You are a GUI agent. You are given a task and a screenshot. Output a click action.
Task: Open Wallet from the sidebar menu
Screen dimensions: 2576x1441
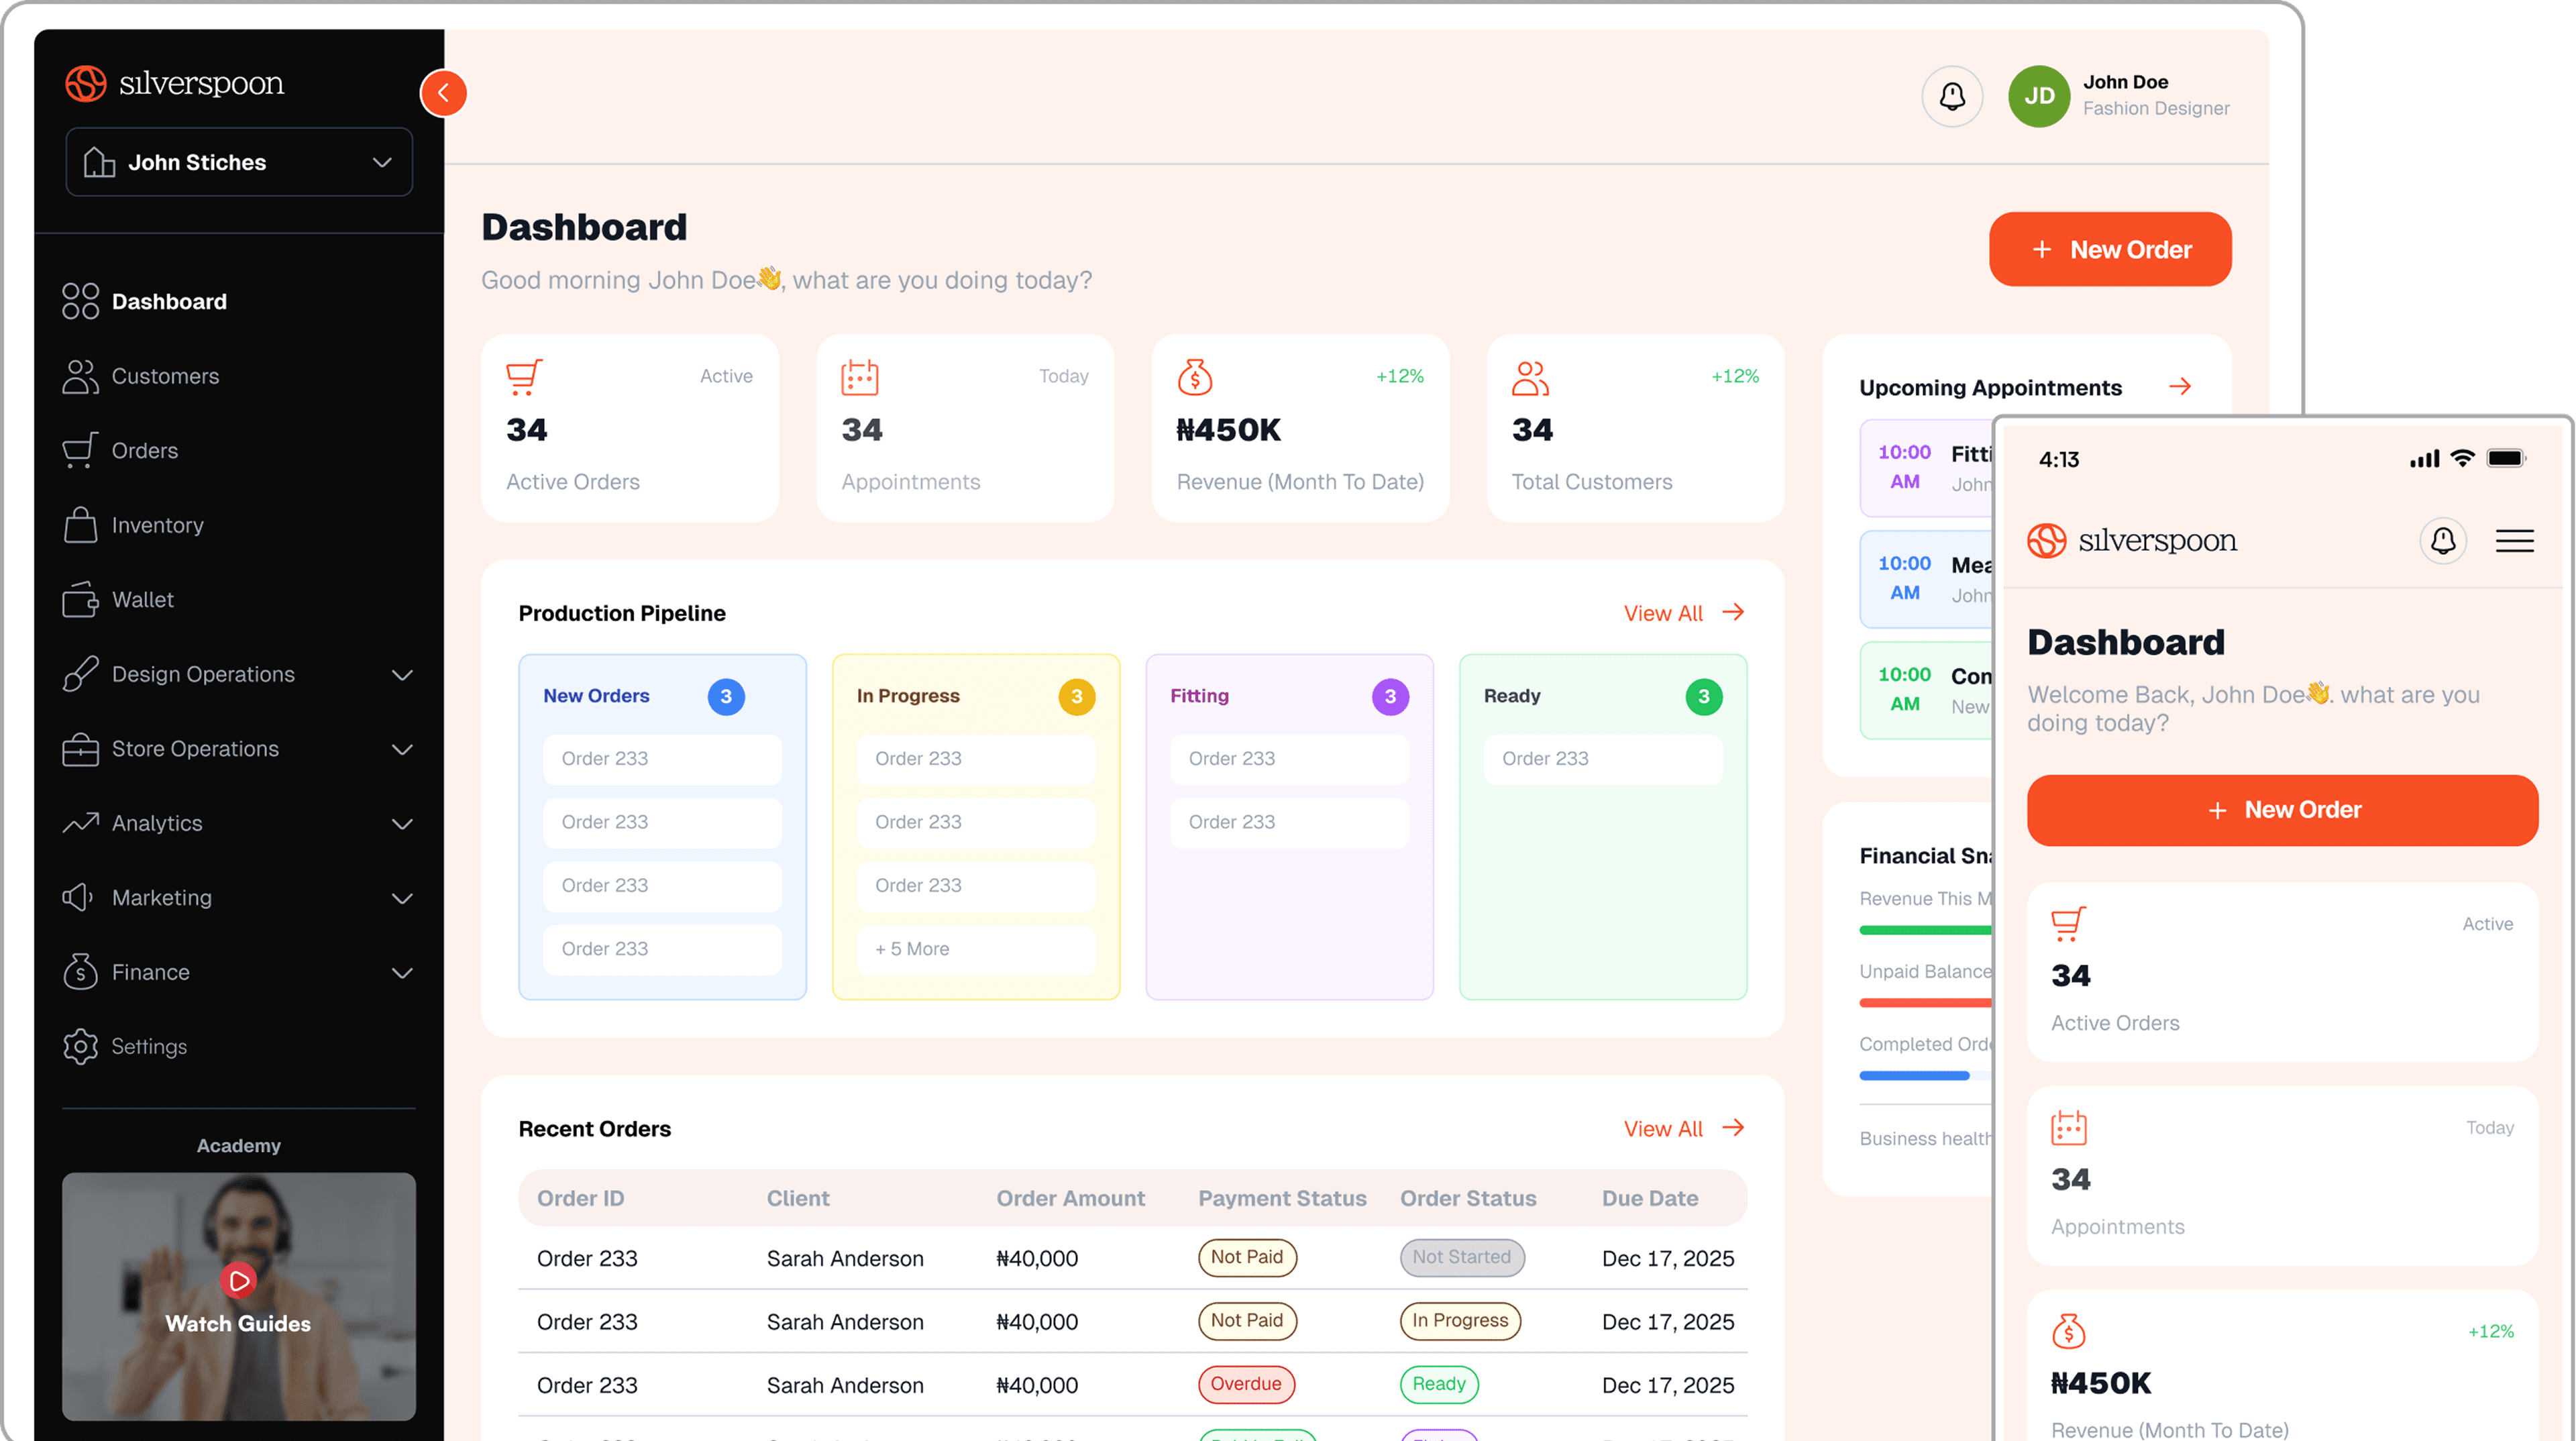pos(143,599)
